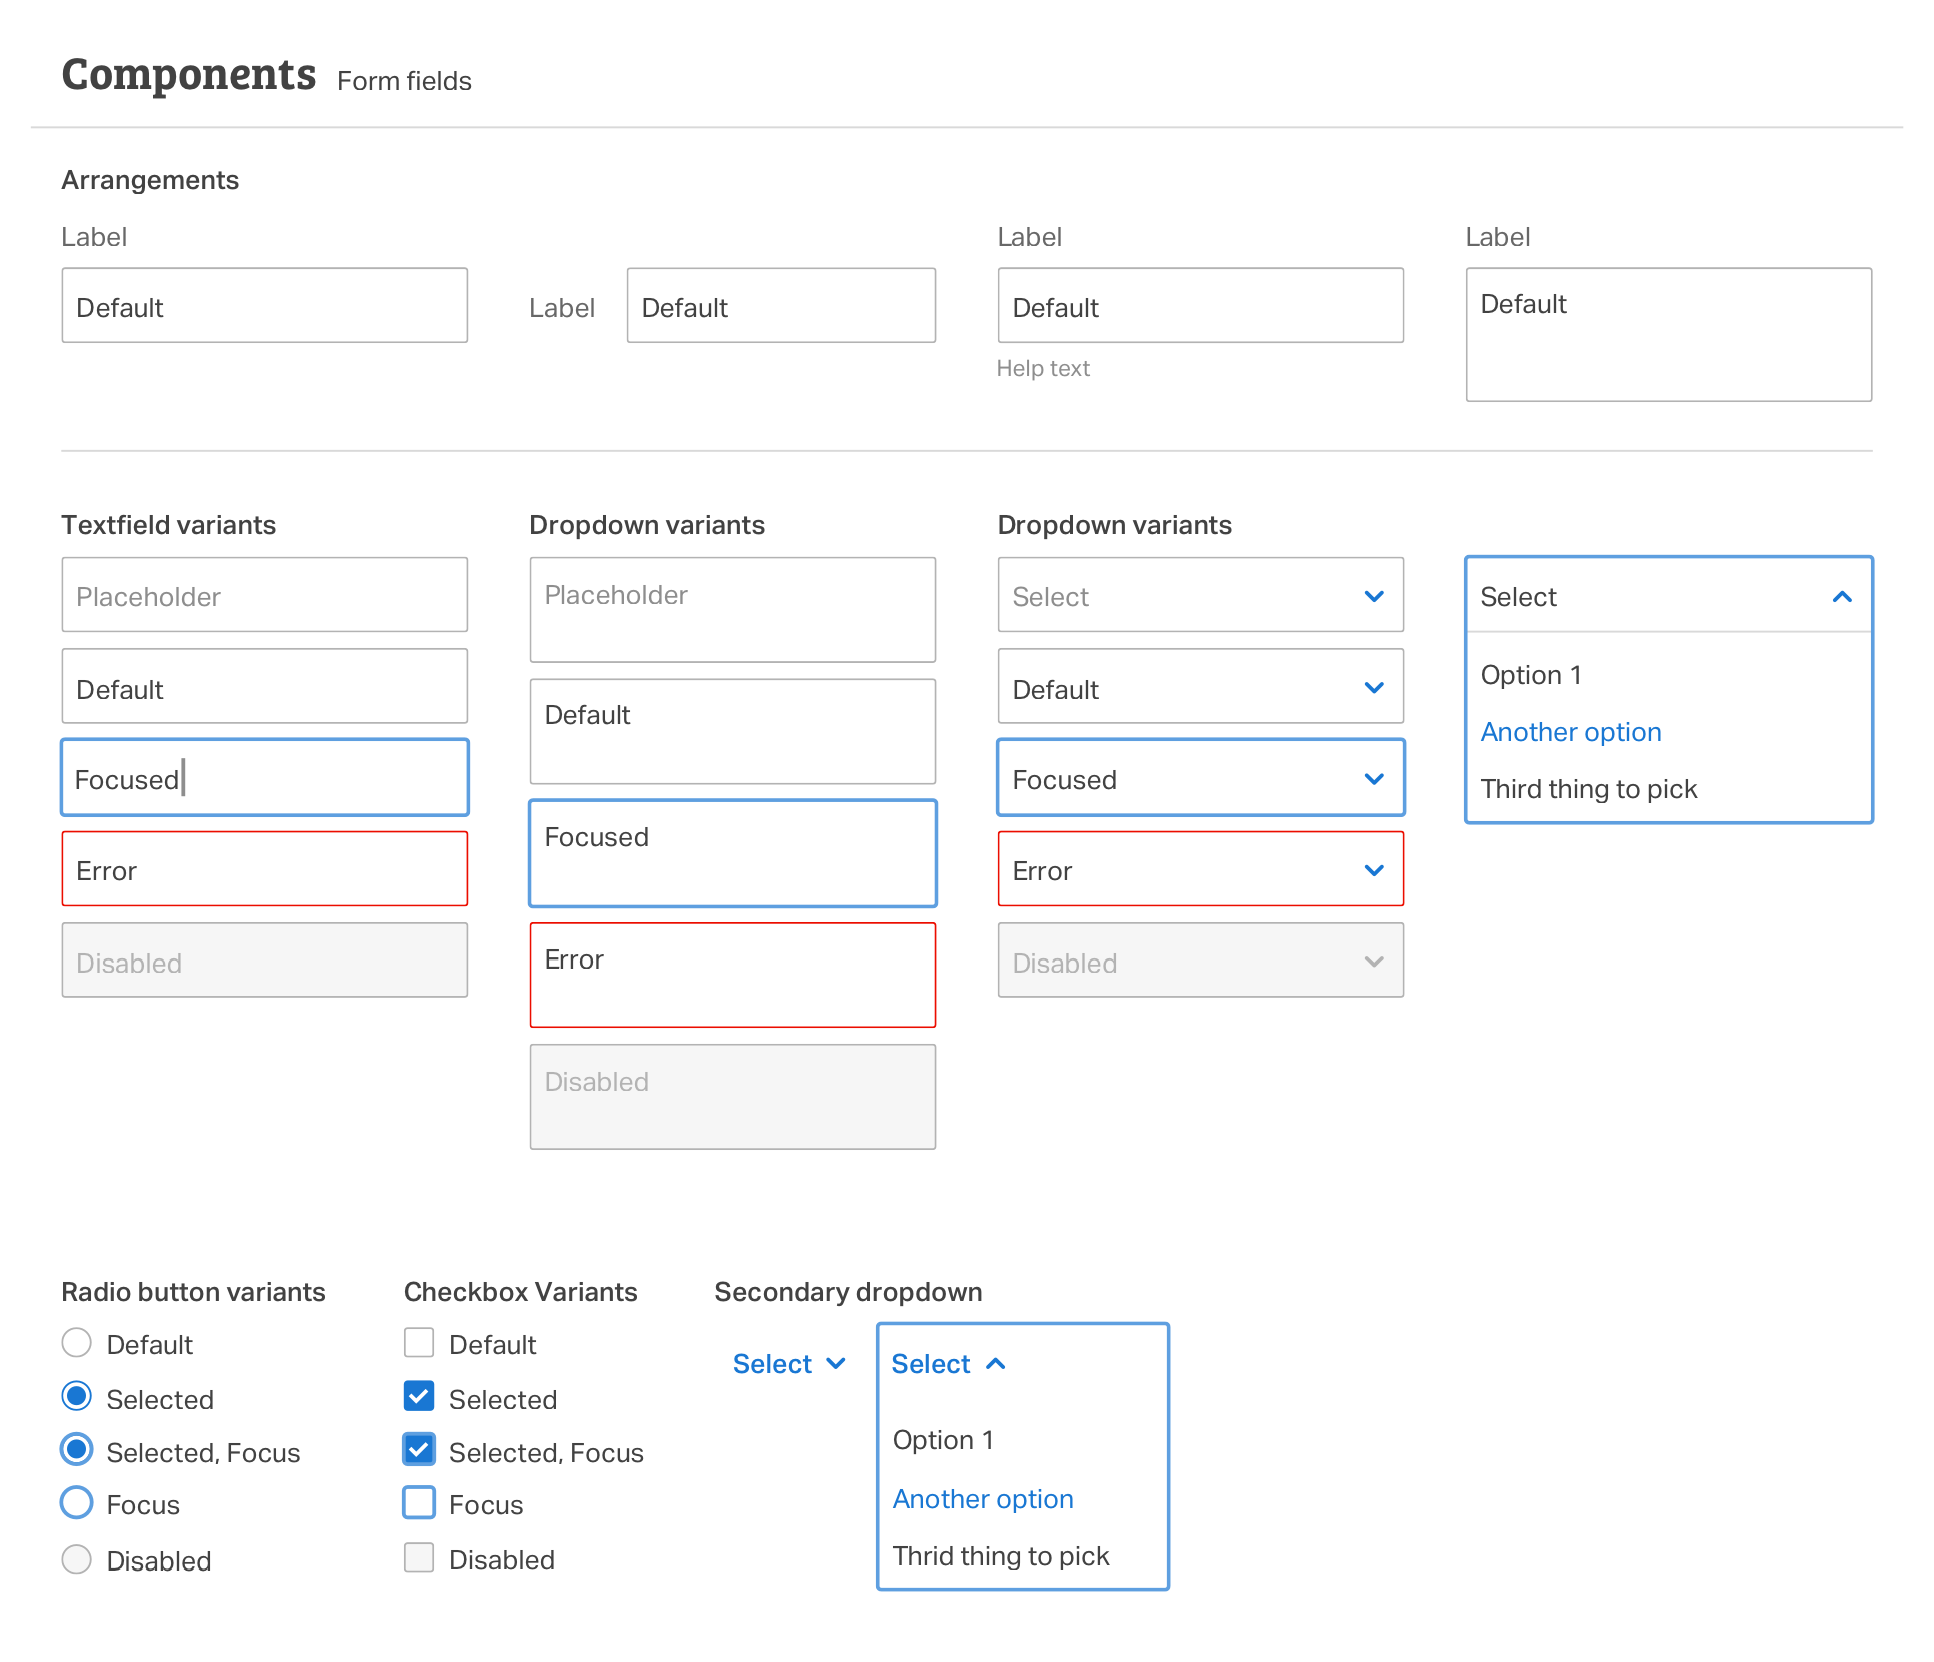Click down chevron beside collapsed secondary Select
This screenshot has height=1662, width=1934.
tap(837, 1364)
